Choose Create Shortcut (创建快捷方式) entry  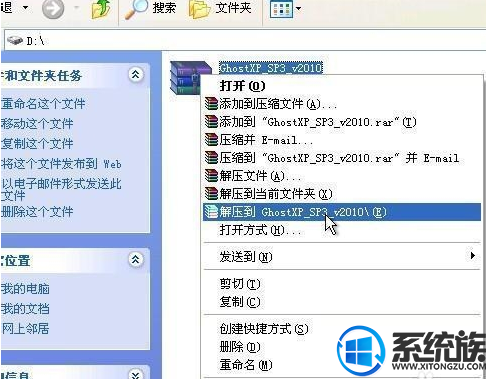coord(342,329)
